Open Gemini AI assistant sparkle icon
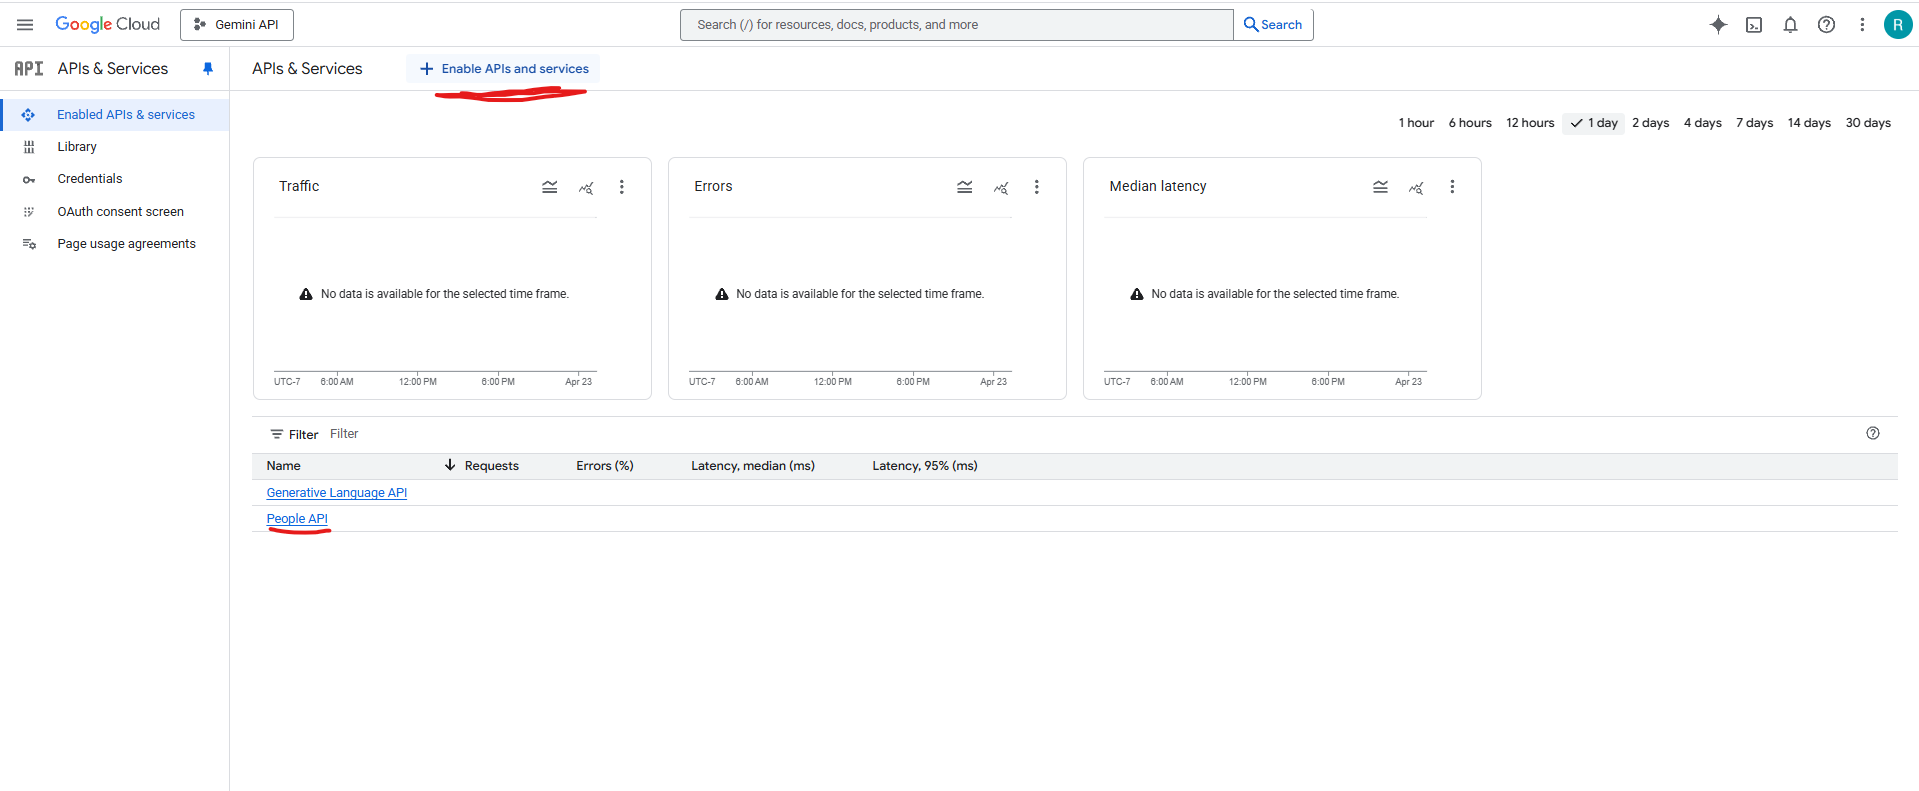 (1718, 25)
